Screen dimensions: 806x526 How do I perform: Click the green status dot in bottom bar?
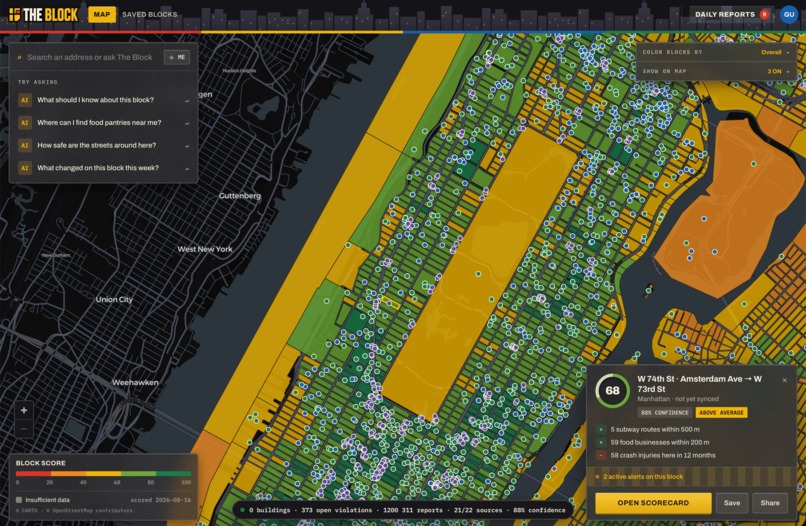tap(242, 510)
